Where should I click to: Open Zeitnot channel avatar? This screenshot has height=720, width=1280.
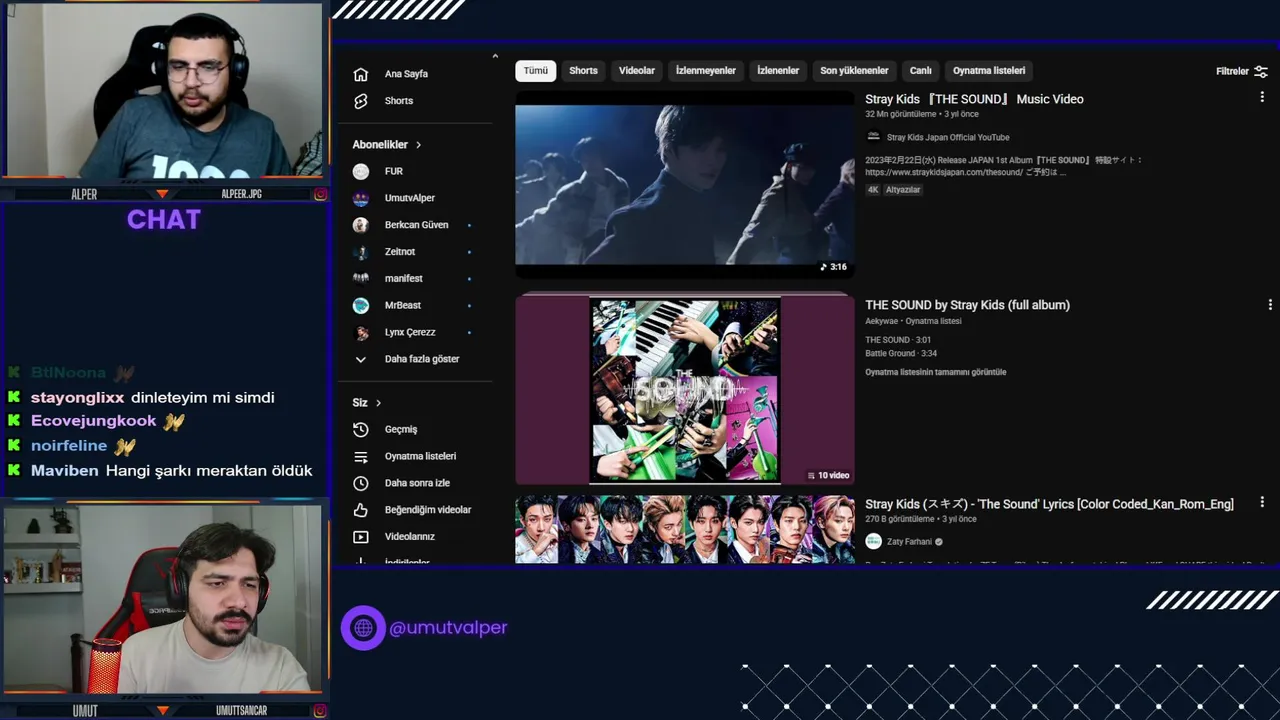361,252
